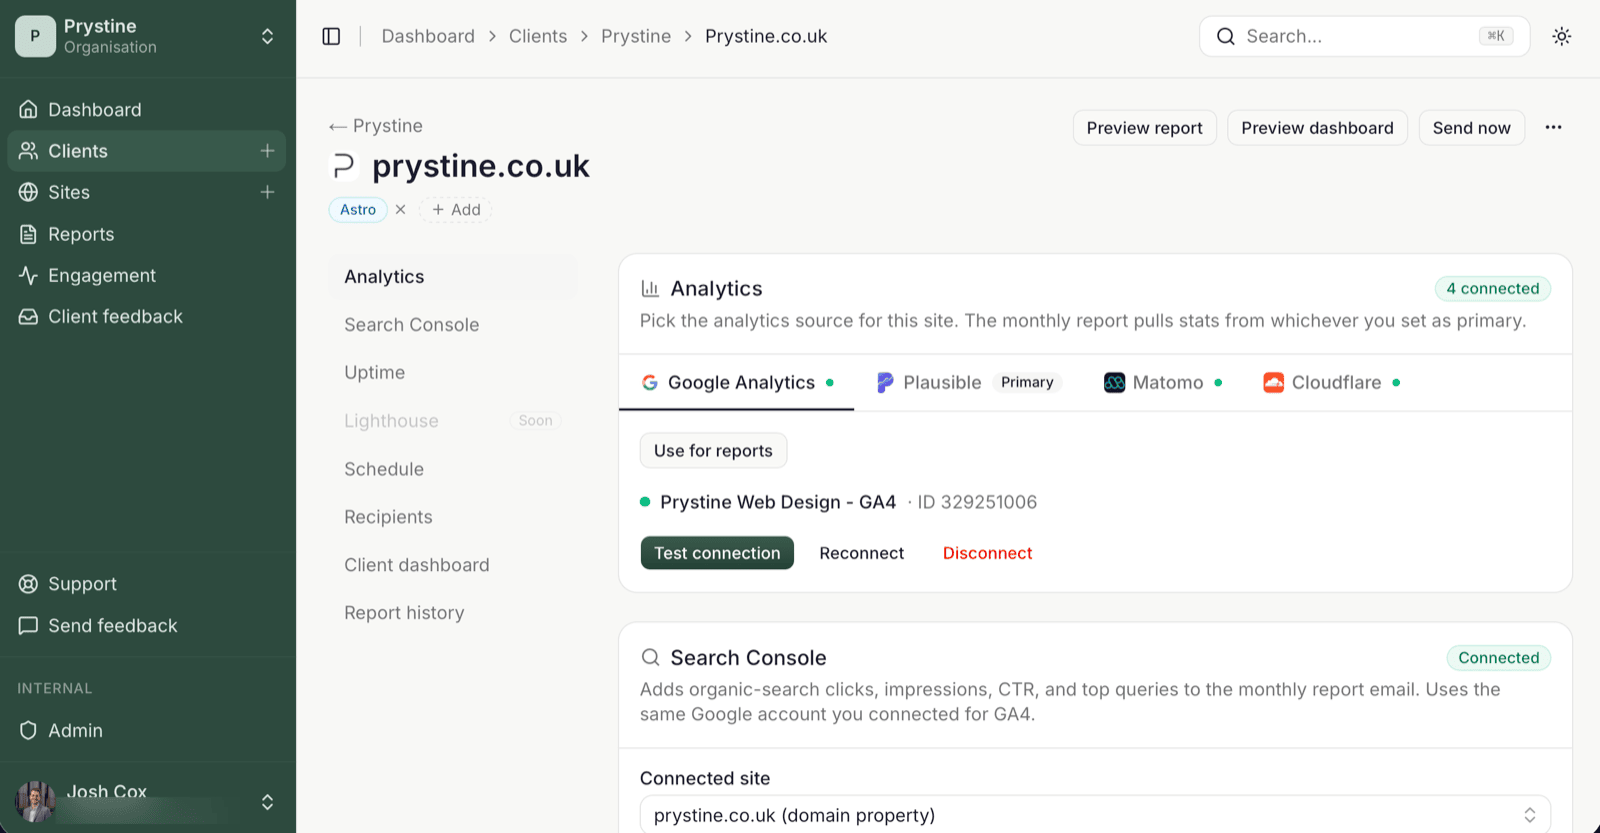Screen dimensions: 1600x833
Task: Click the Admin shield icon
Action: click(x=28, y=731)
